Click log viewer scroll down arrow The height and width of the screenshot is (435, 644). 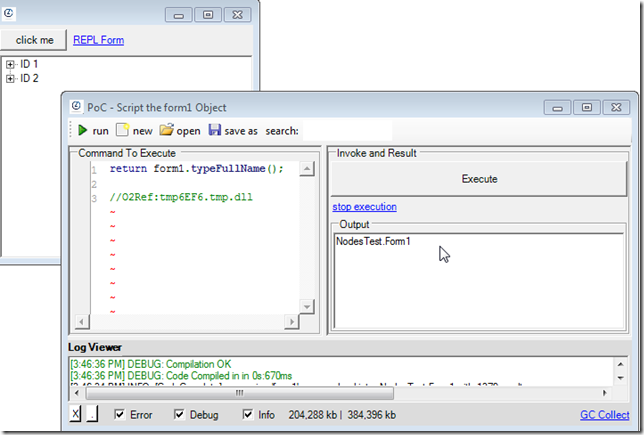[x=621, y=377]
